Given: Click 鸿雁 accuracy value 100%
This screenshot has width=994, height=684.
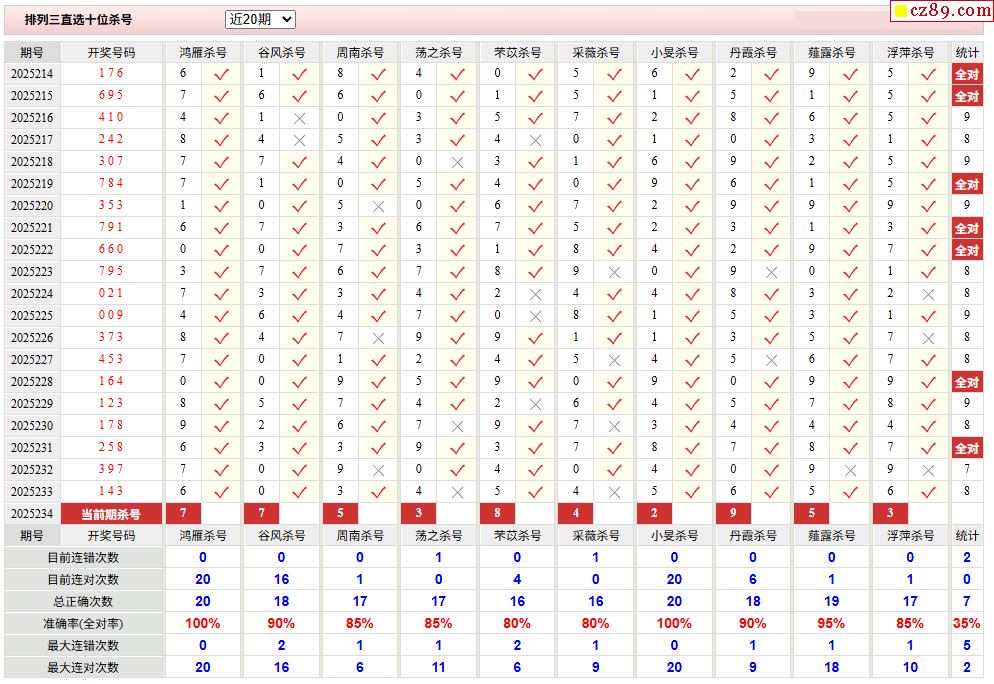Looking at the screenshot, I should coord(203,624).
